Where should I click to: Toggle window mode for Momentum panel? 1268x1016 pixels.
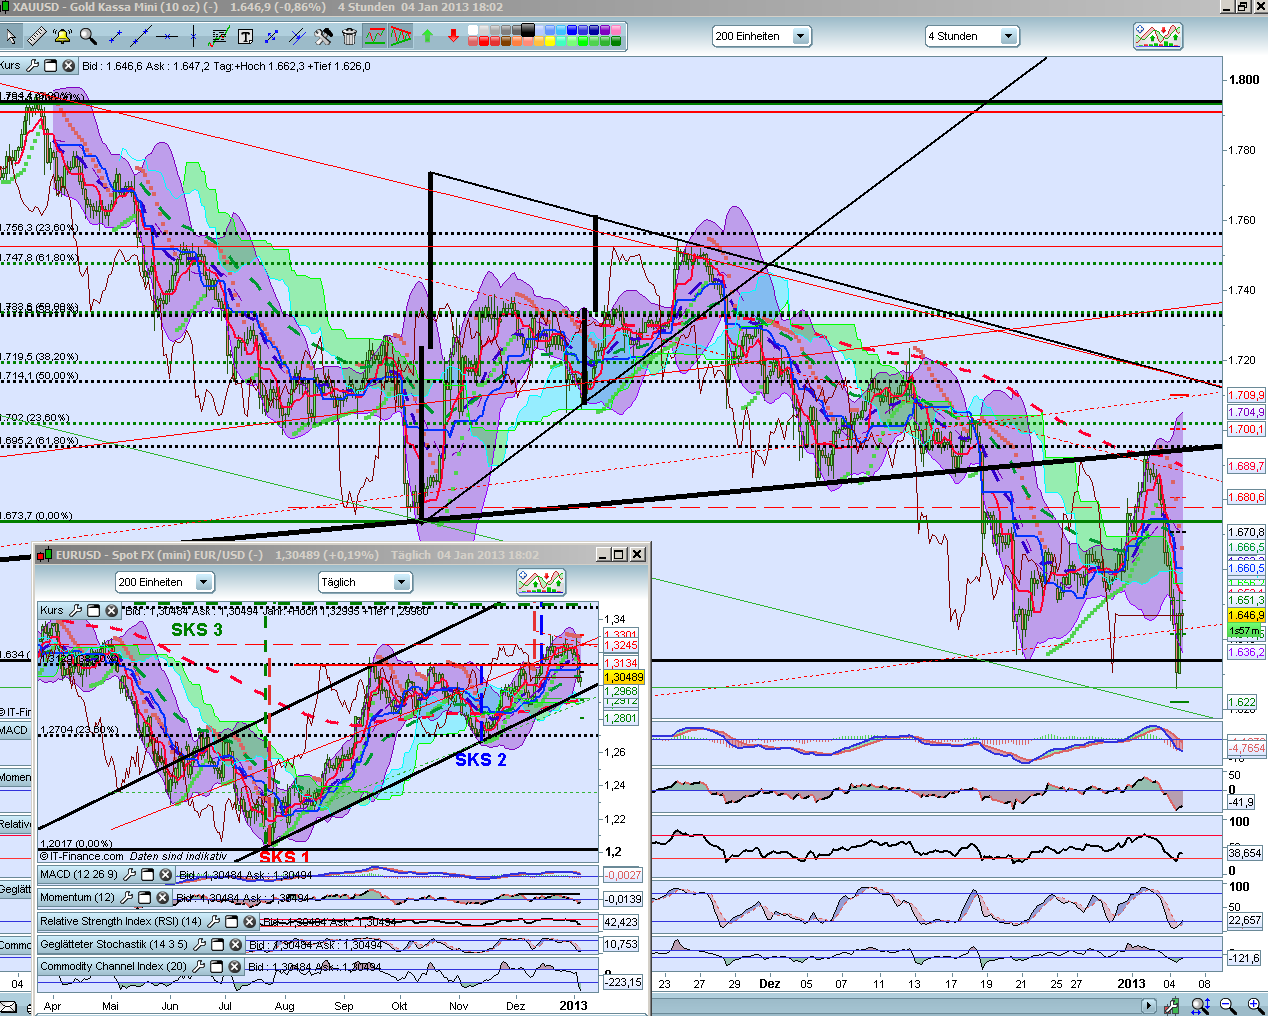(144, 898)
